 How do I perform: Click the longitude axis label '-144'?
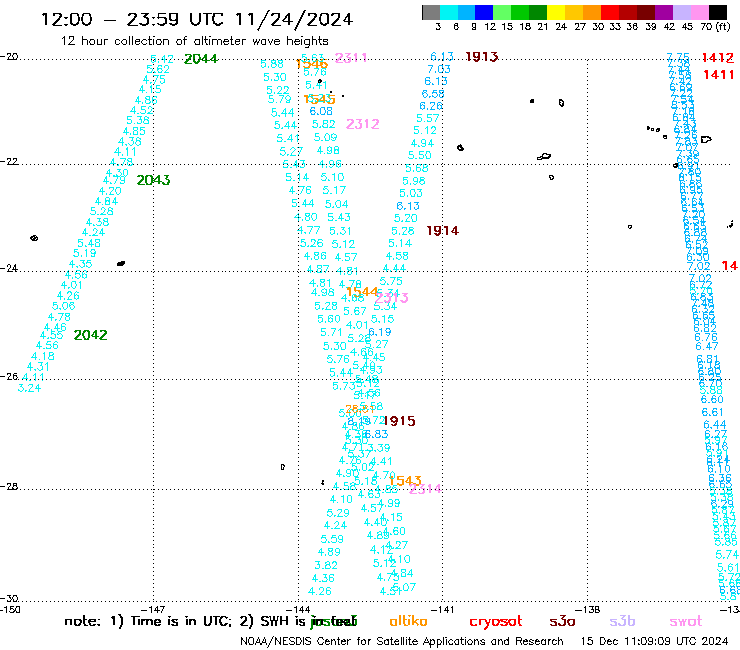pos(298,609)
